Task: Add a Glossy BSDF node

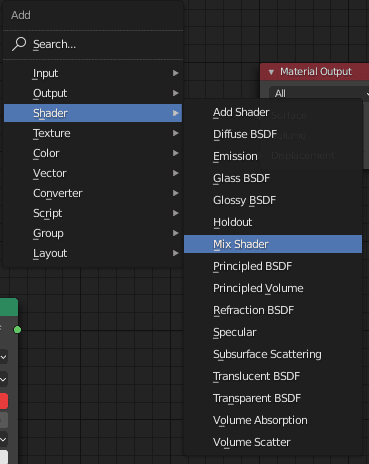Action: [x=273, y=200]
